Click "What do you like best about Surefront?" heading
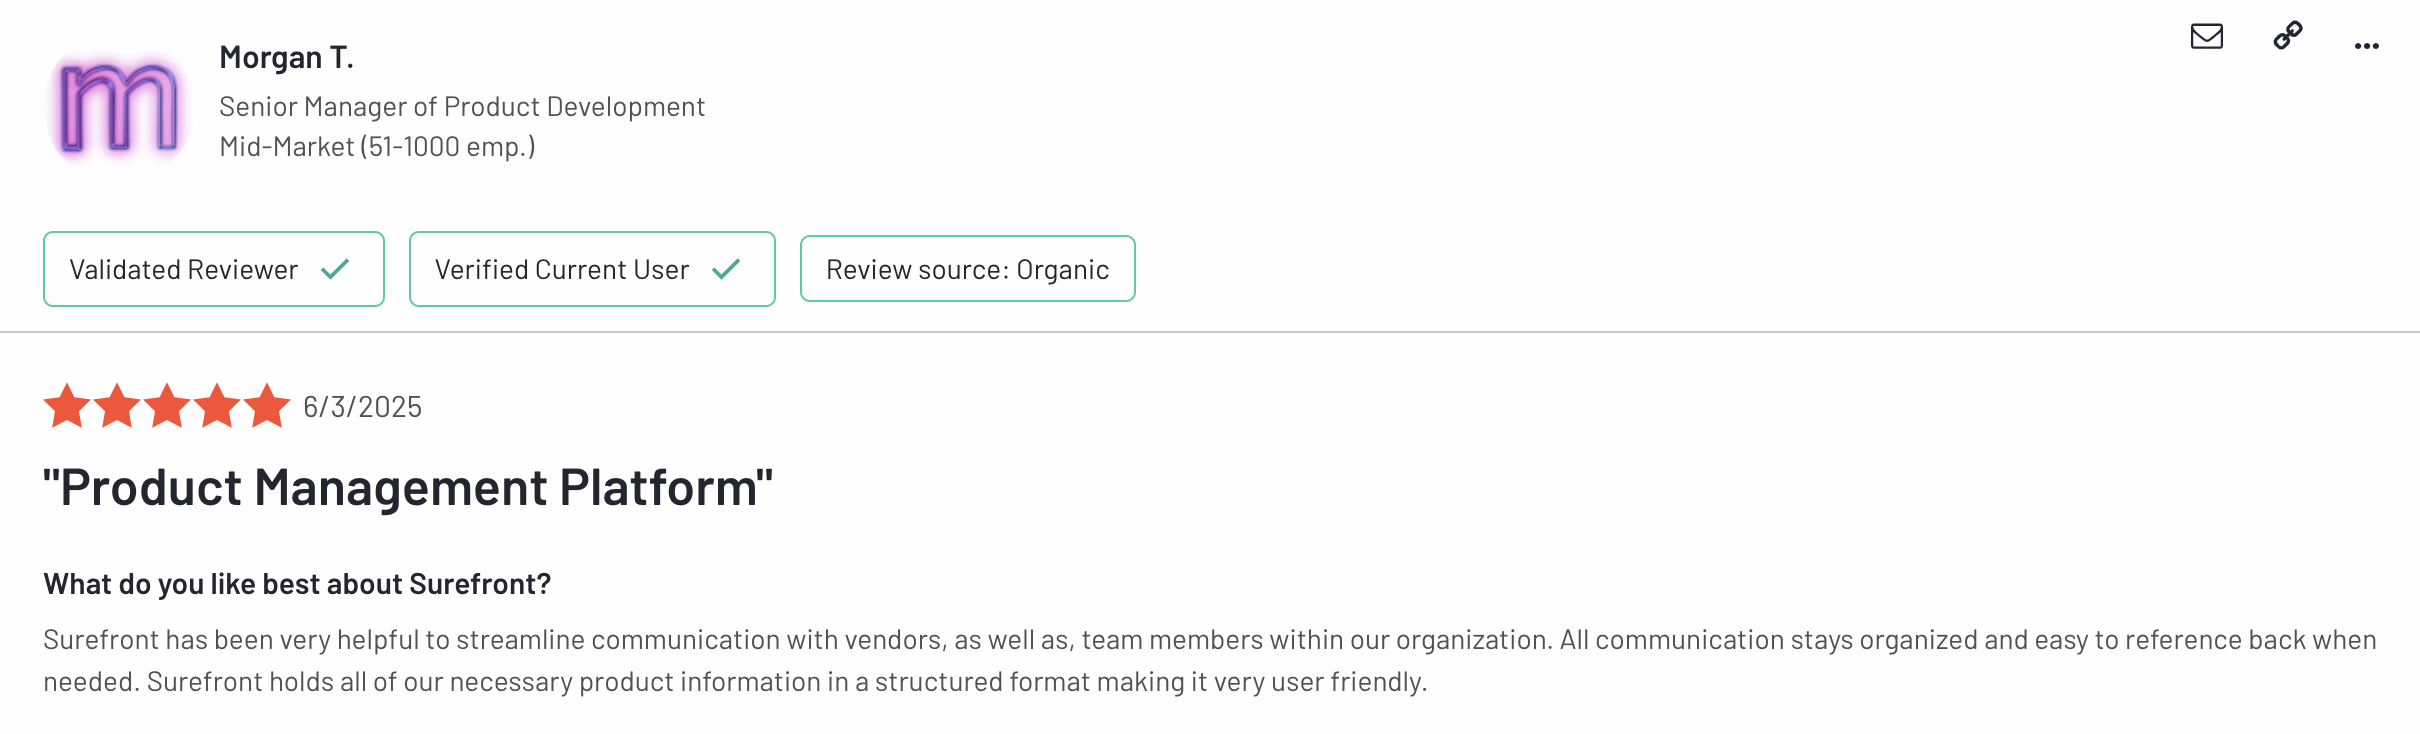This screenshot has height=734, width=2420. (297, 584)
